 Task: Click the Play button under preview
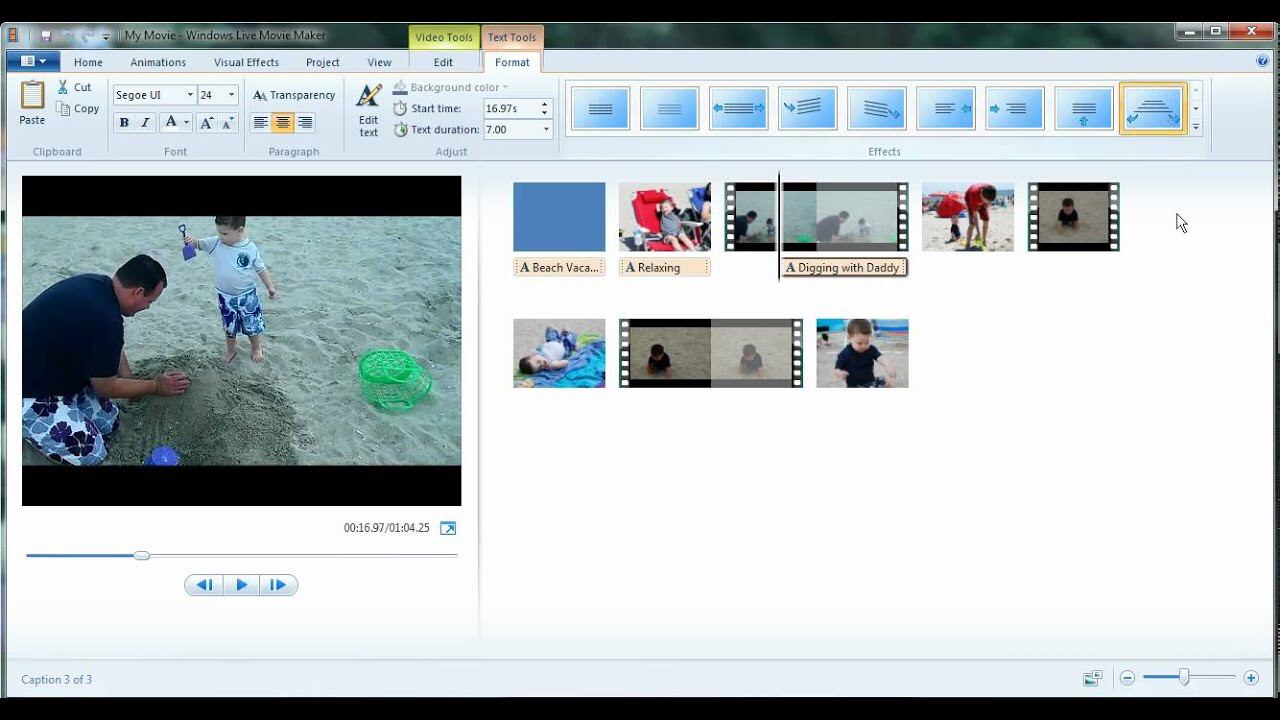tap(241, 585)
